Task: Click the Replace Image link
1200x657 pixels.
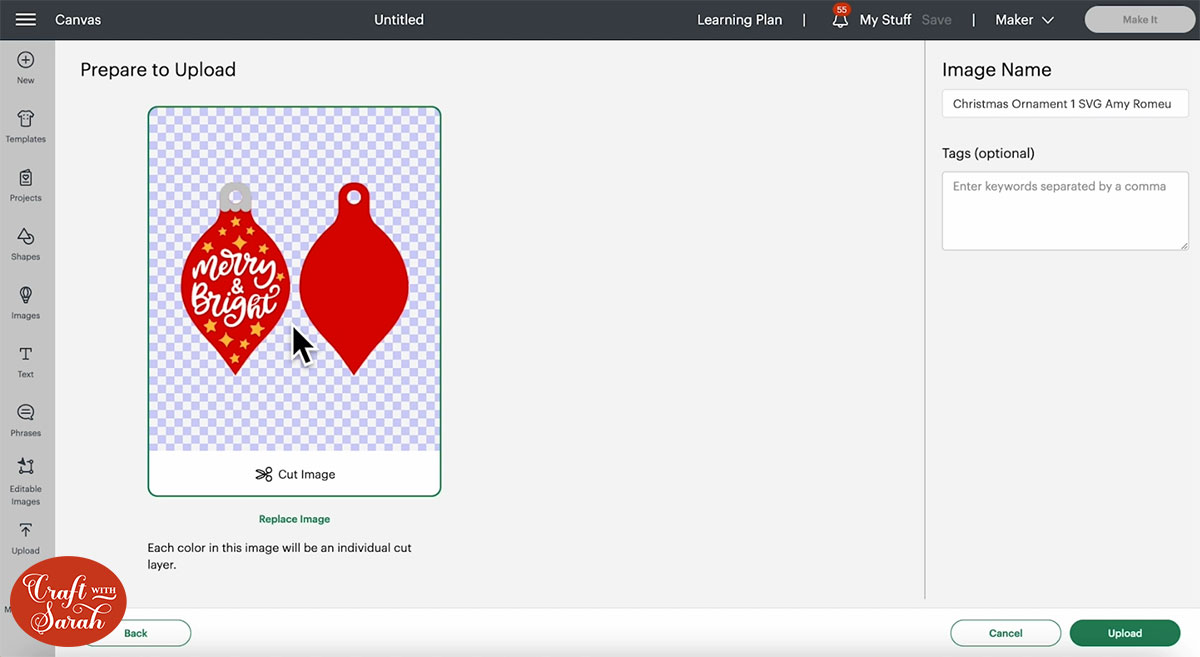Action: pyautogui.click(x=294, y=519)
